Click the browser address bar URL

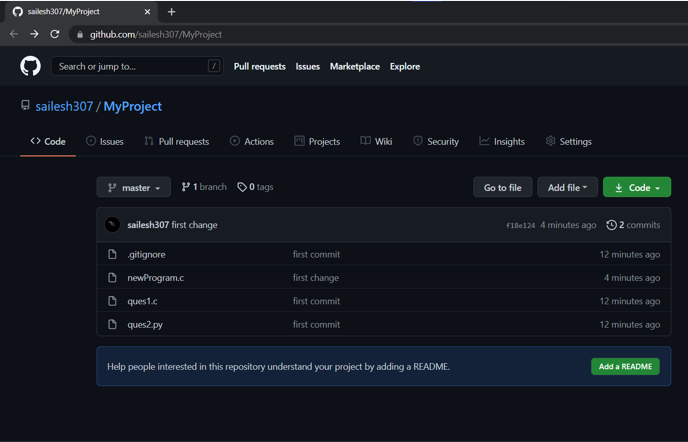click(x=156, y=34)
